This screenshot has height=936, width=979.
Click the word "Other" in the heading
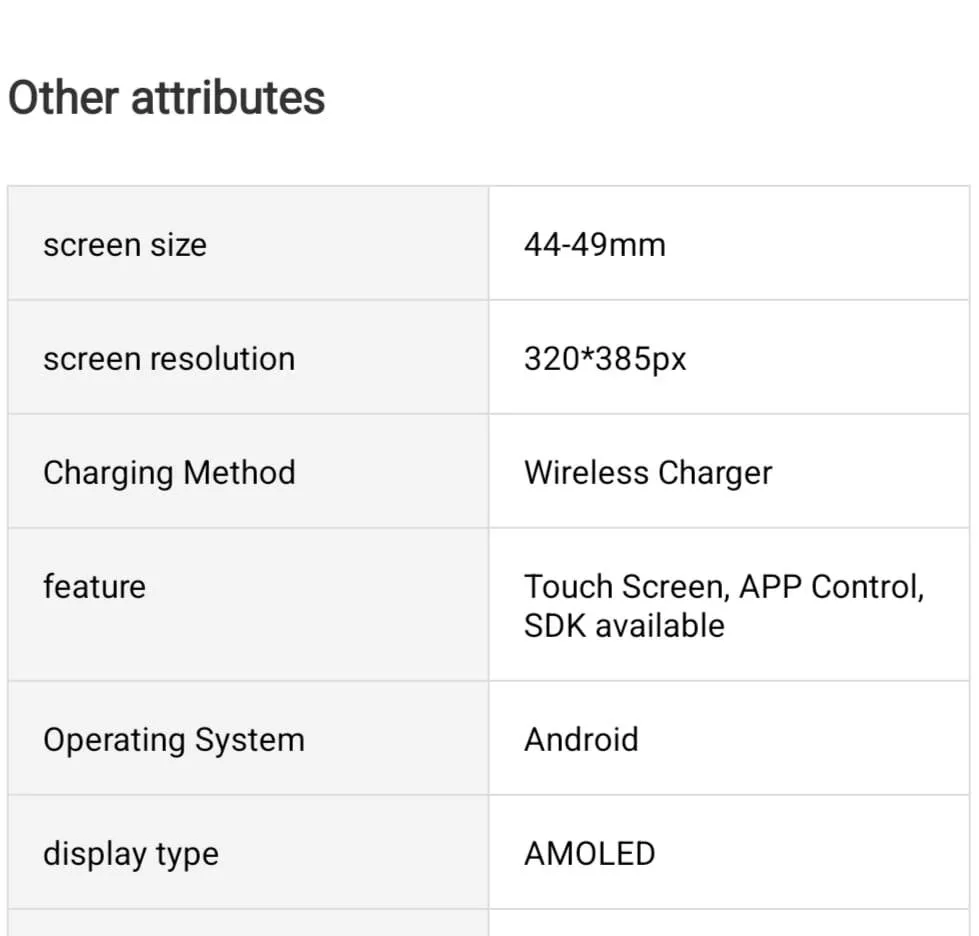tap(63, 98)
